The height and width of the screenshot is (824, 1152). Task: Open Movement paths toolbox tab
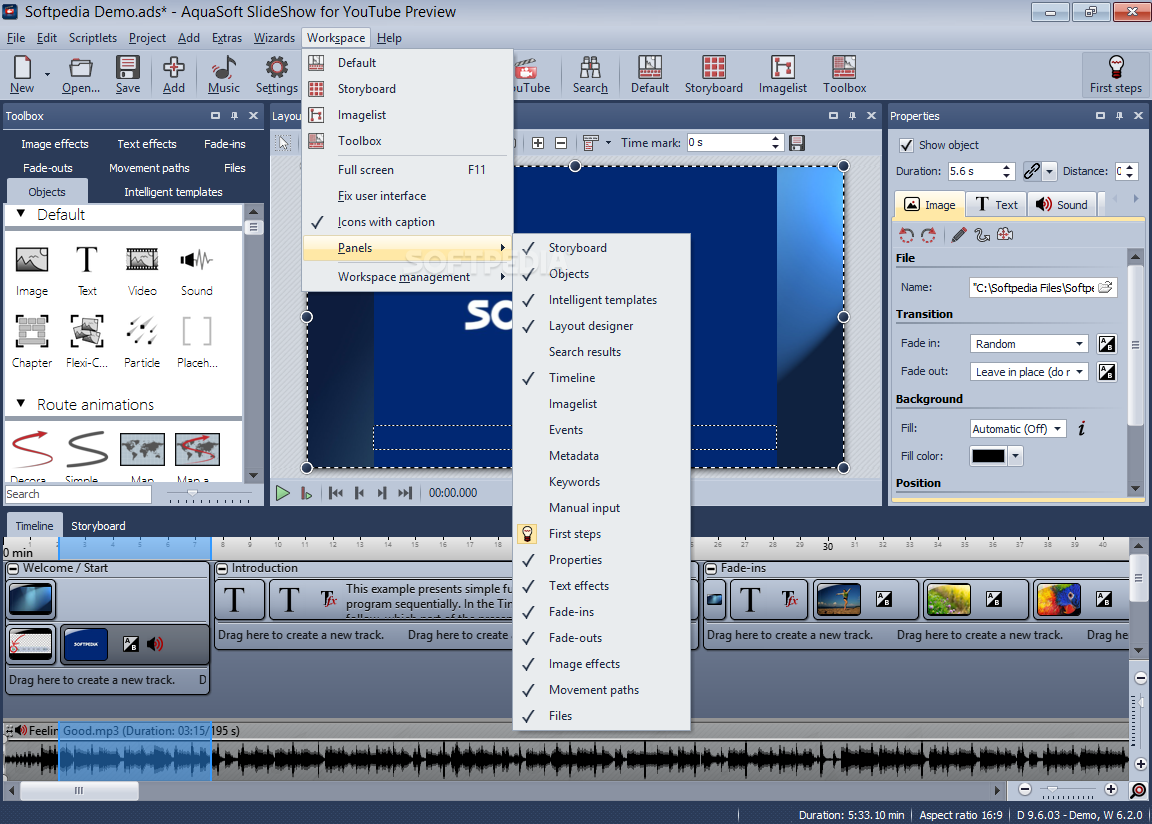click(149, 168)
